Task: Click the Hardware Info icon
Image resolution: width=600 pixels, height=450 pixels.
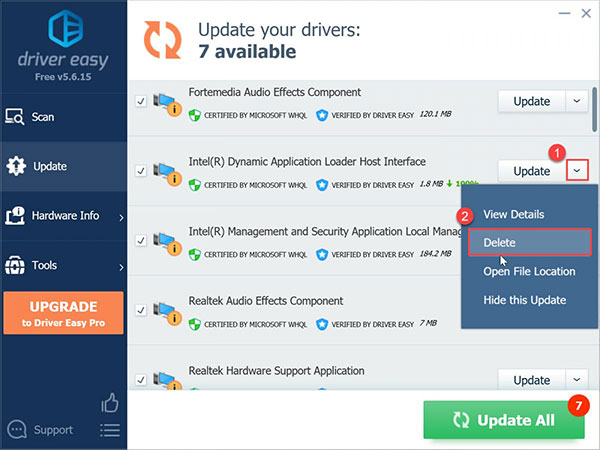Action: [15, 216]
